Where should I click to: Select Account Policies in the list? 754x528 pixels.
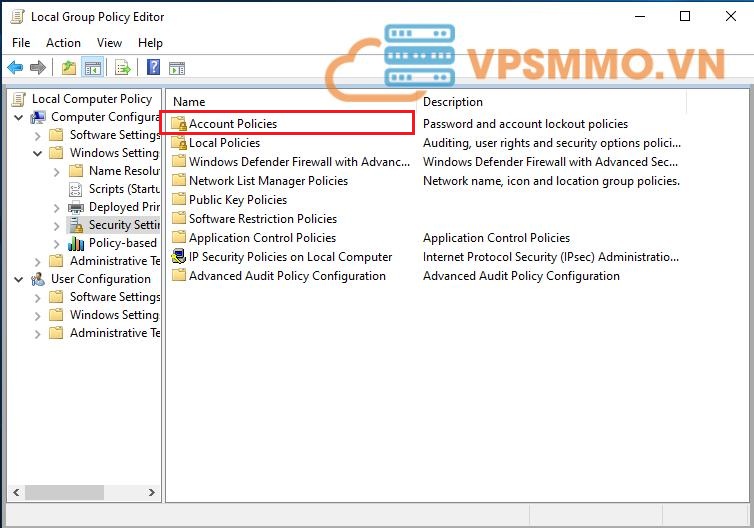tap(232, 124)
